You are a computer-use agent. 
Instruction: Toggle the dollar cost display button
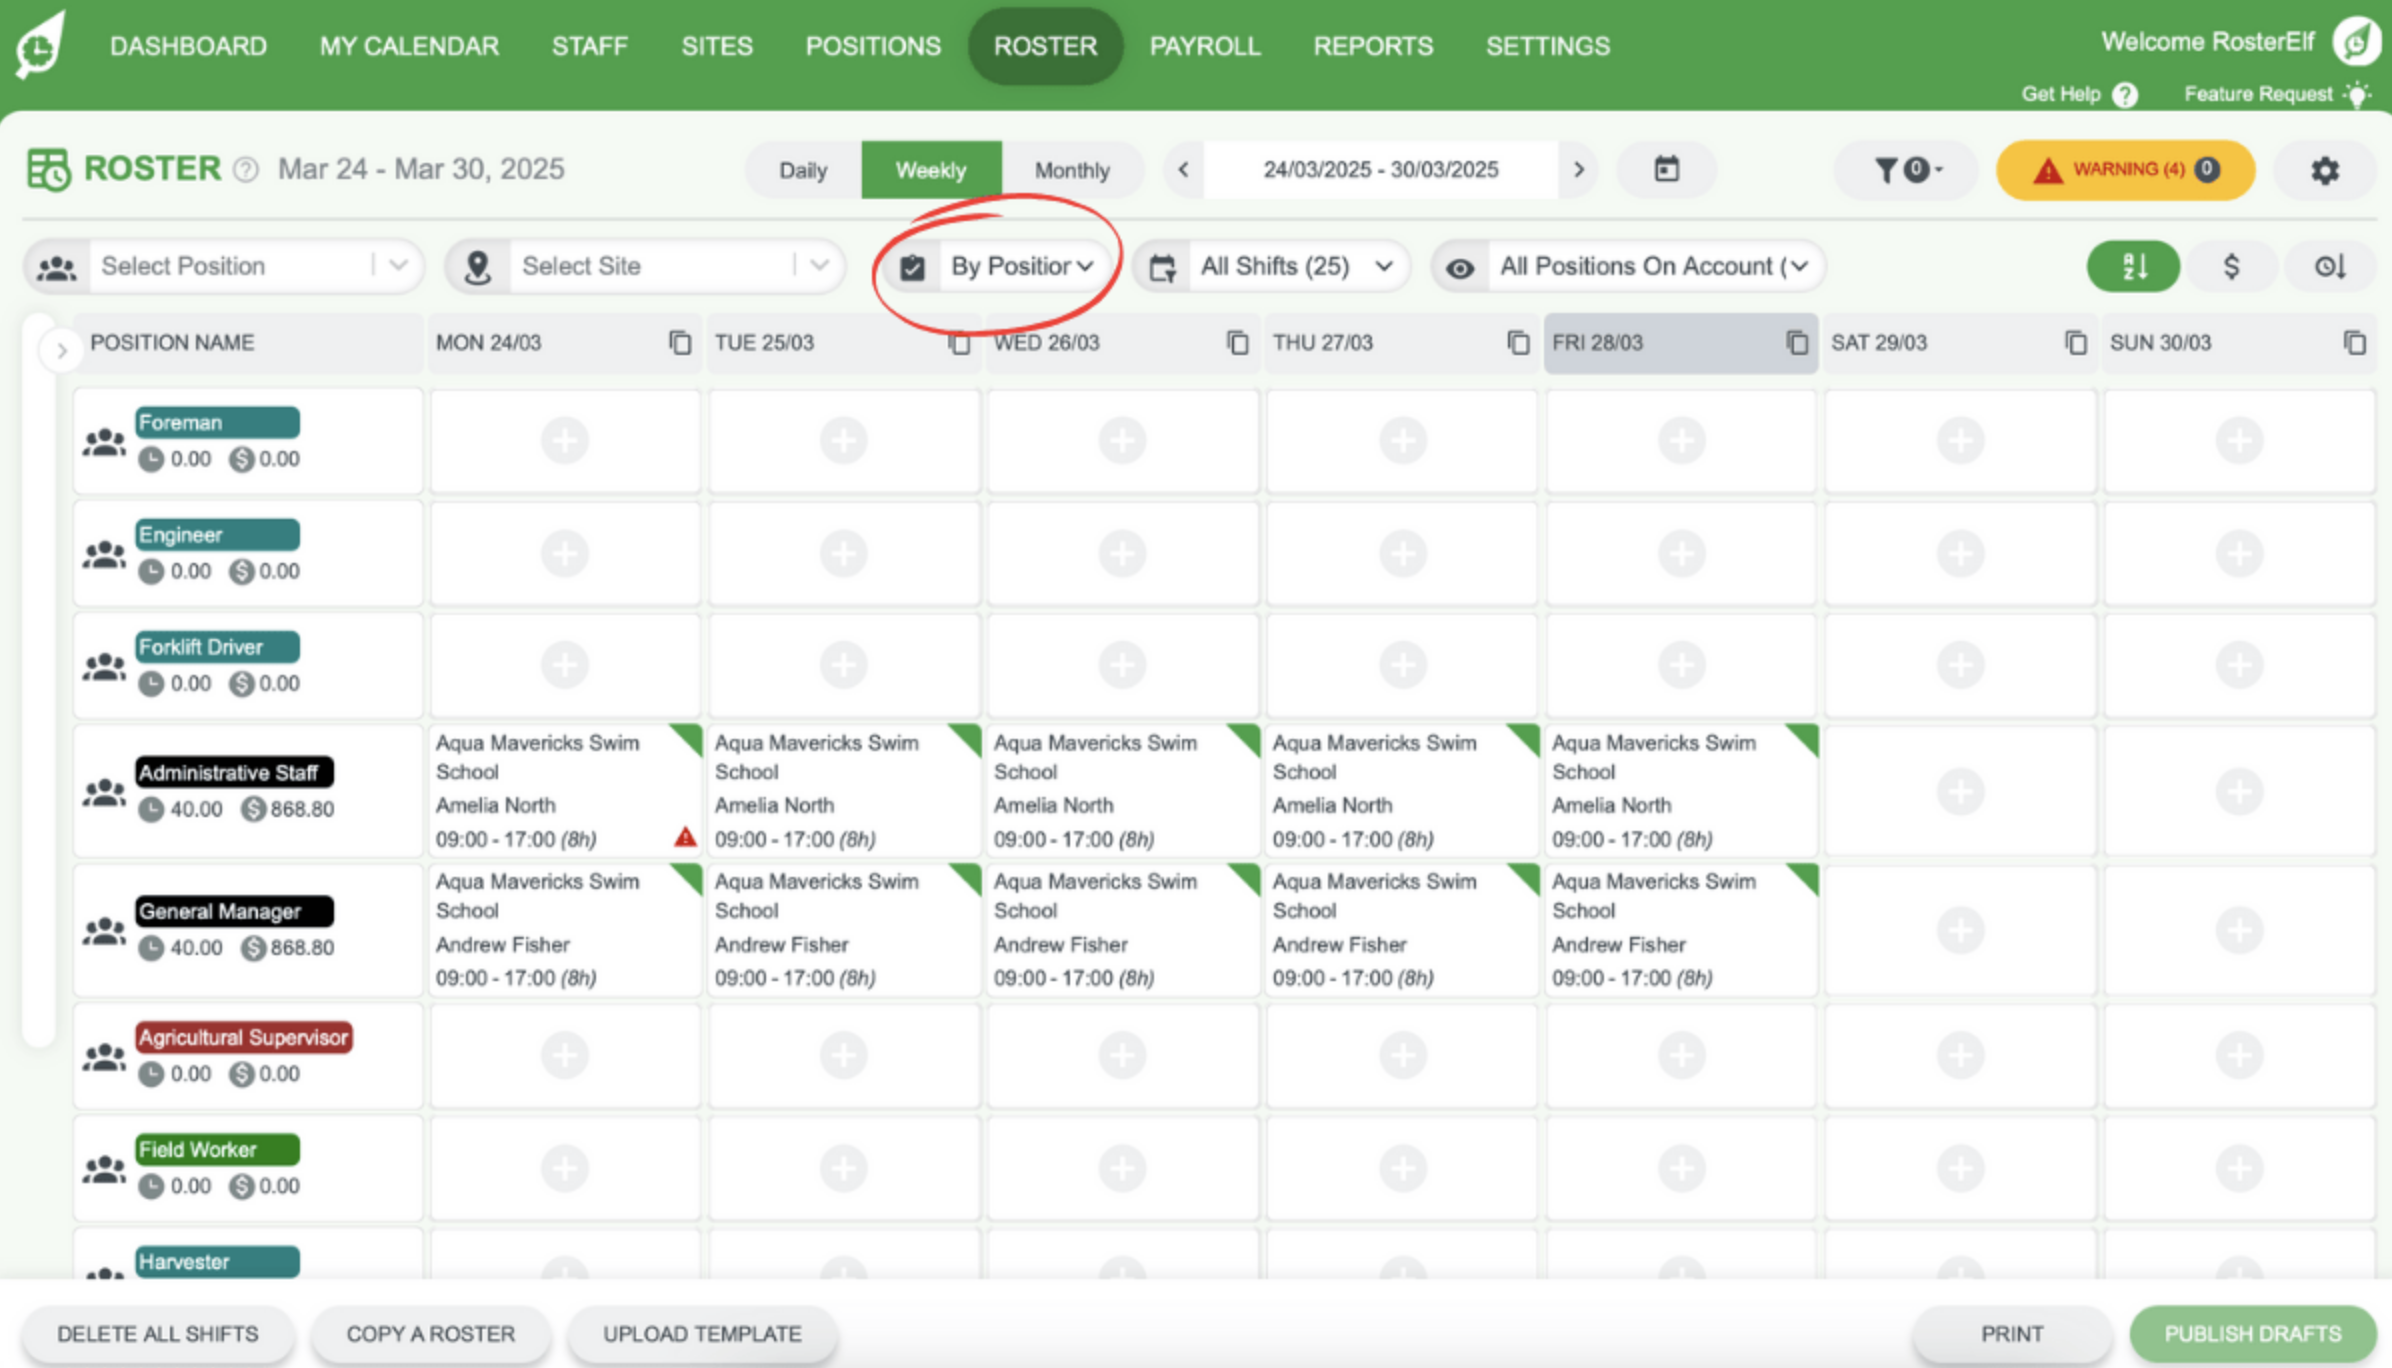coord(2231,266)
